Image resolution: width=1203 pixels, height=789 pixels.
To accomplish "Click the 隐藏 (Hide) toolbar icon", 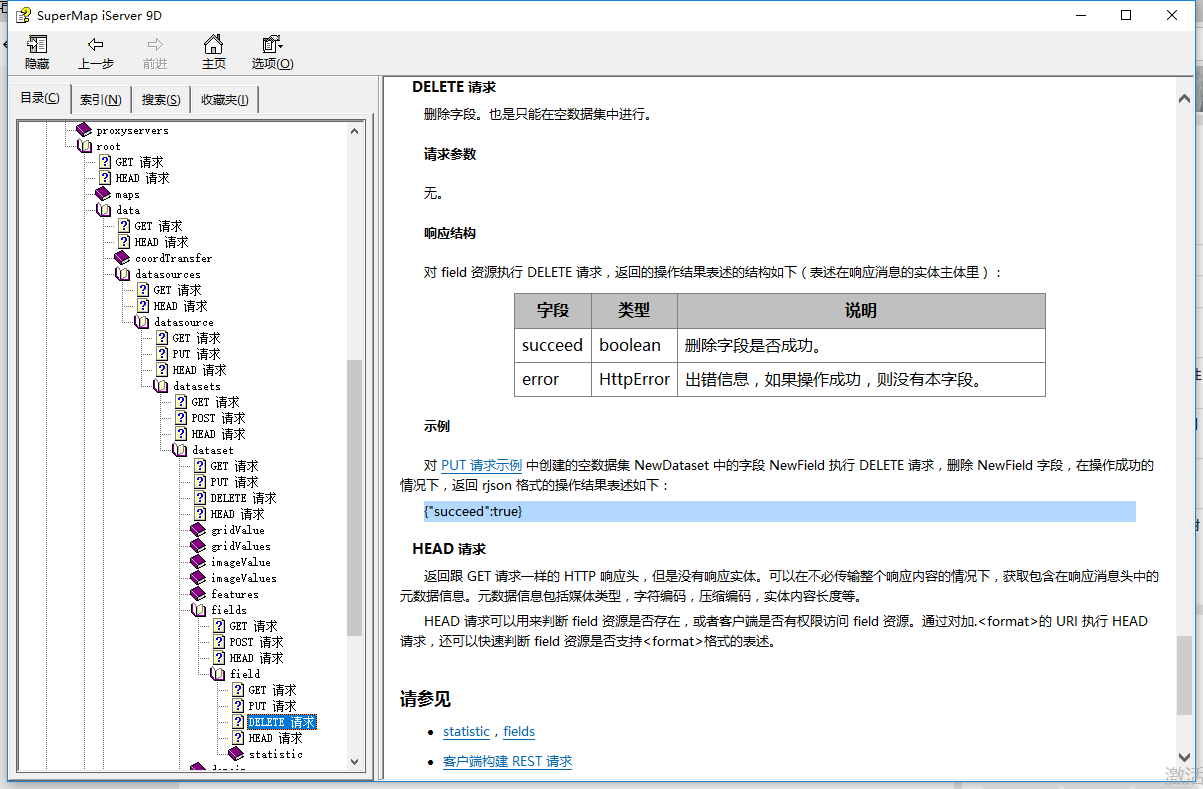I will [x=37, y=52].
